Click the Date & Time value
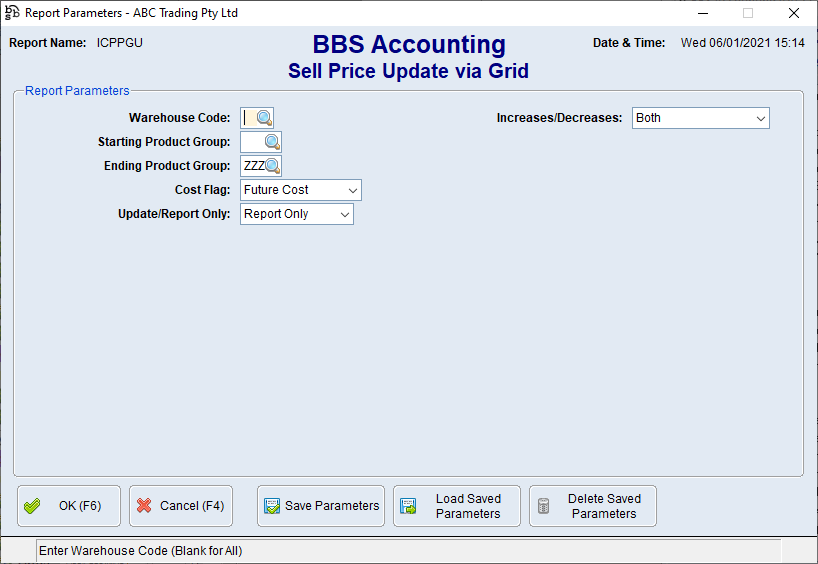 [742, 43]
